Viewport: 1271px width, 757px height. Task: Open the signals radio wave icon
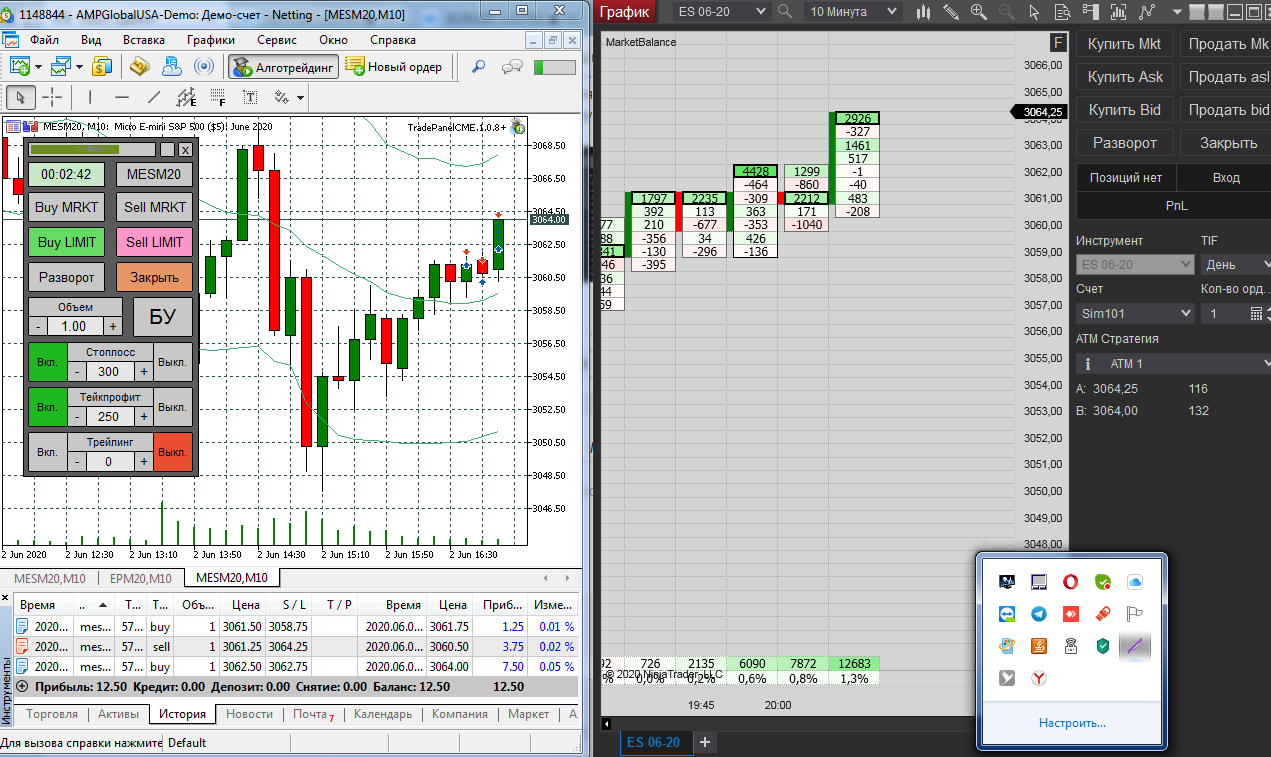[203, 67]
